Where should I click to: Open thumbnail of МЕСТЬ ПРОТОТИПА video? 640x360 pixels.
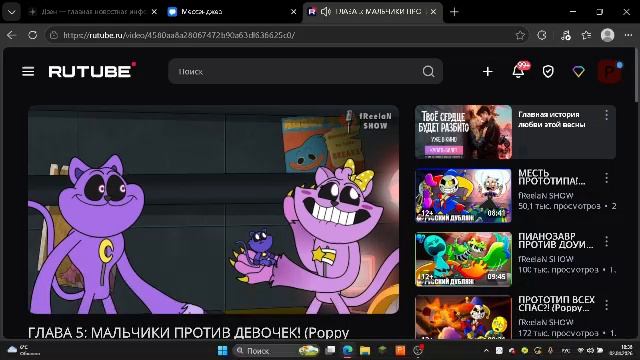pos(463,196)
